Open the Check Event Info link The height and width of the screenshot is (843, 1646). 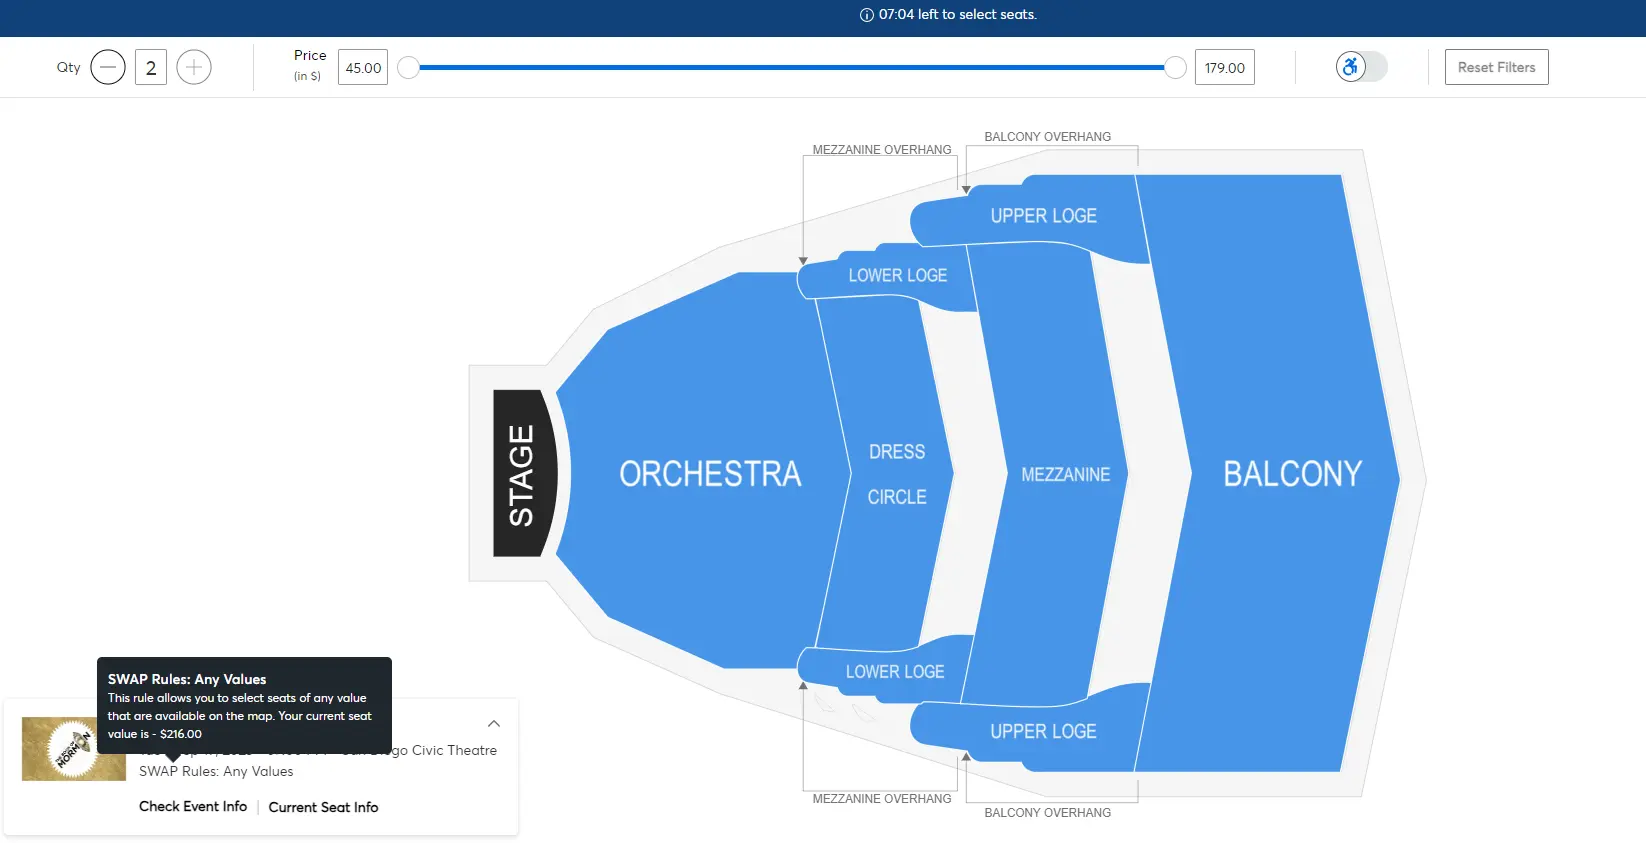[193, 807]
